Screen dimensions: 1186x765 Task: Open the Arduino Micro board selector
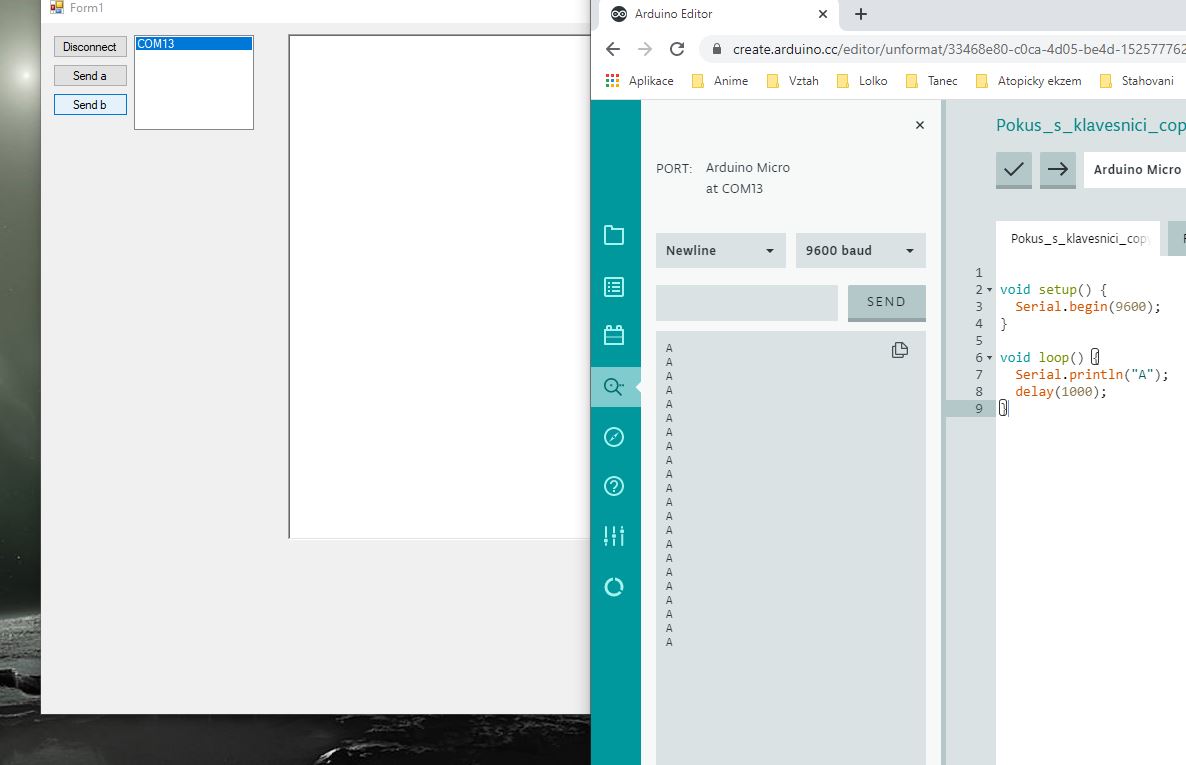coord(1136,170)
